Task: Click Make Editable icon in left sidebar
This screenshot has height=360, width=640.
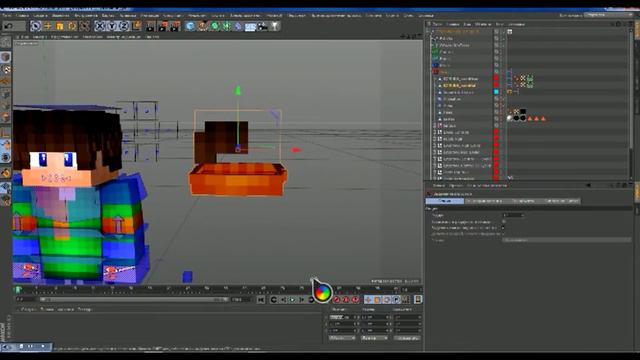Action: pos(5,42)
